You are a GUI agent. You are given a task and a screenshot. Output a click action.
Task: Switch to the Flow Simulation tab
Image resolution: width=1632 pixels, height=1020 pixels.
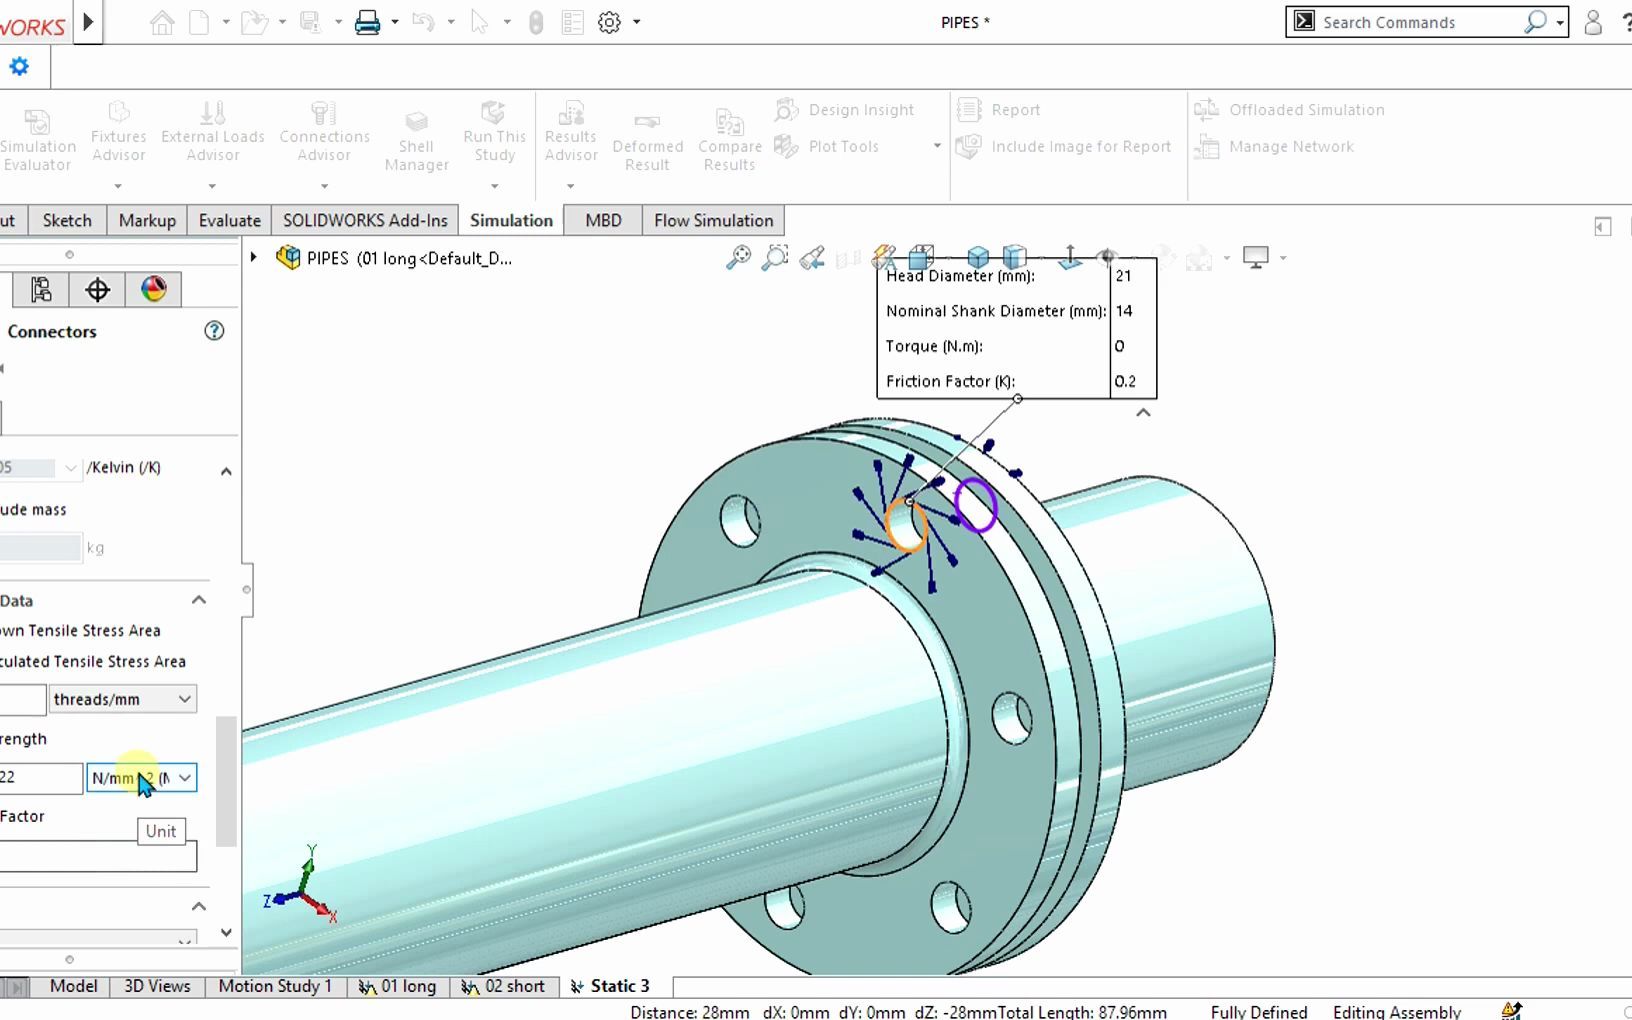pyautogui.click(x=713, y=220)
